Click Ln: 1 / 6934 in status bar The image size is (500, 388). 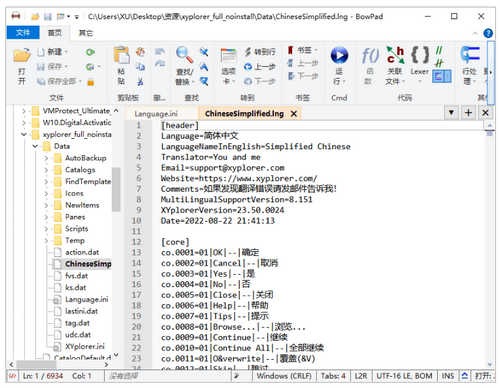tap(43, 376)
